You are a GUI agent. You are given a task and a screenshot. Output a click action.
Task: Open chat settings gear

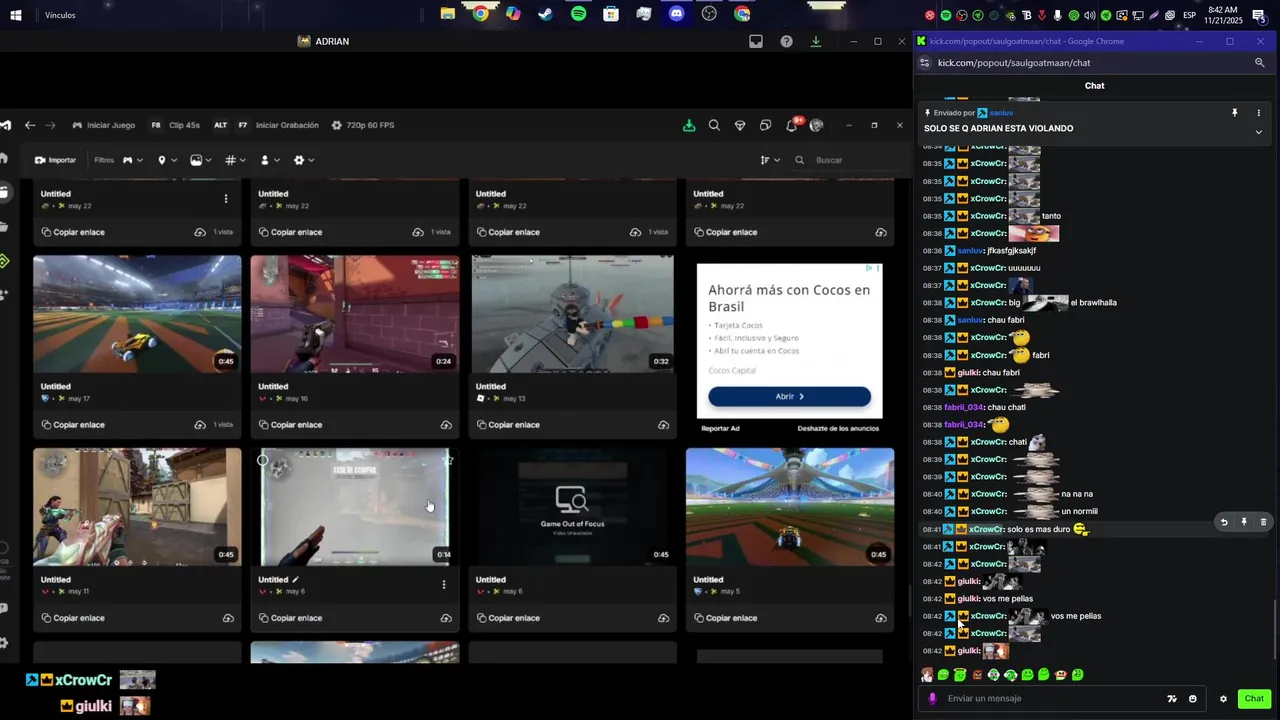click(1223, 699)
